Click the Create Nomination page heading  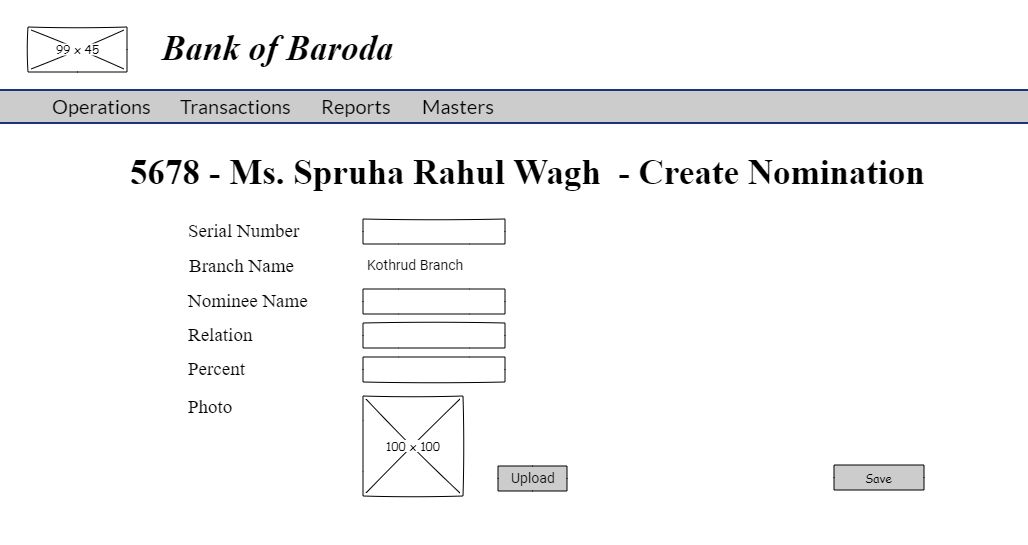pyautogui.click(x=527, y=172)
